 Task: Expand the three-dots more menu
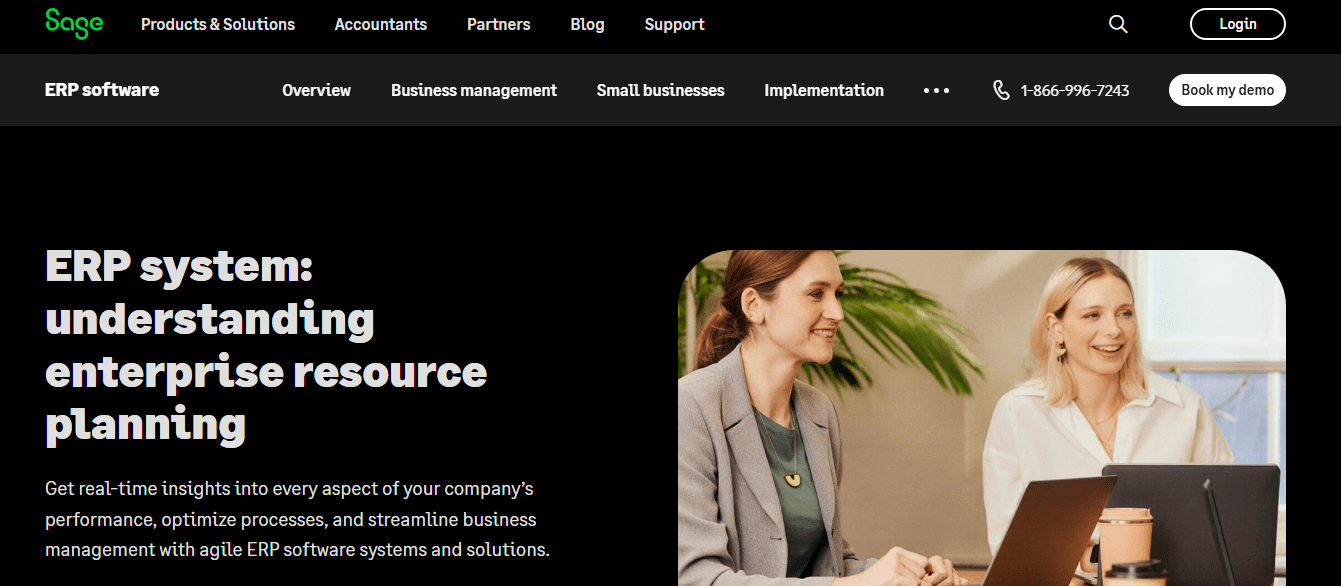937,90
